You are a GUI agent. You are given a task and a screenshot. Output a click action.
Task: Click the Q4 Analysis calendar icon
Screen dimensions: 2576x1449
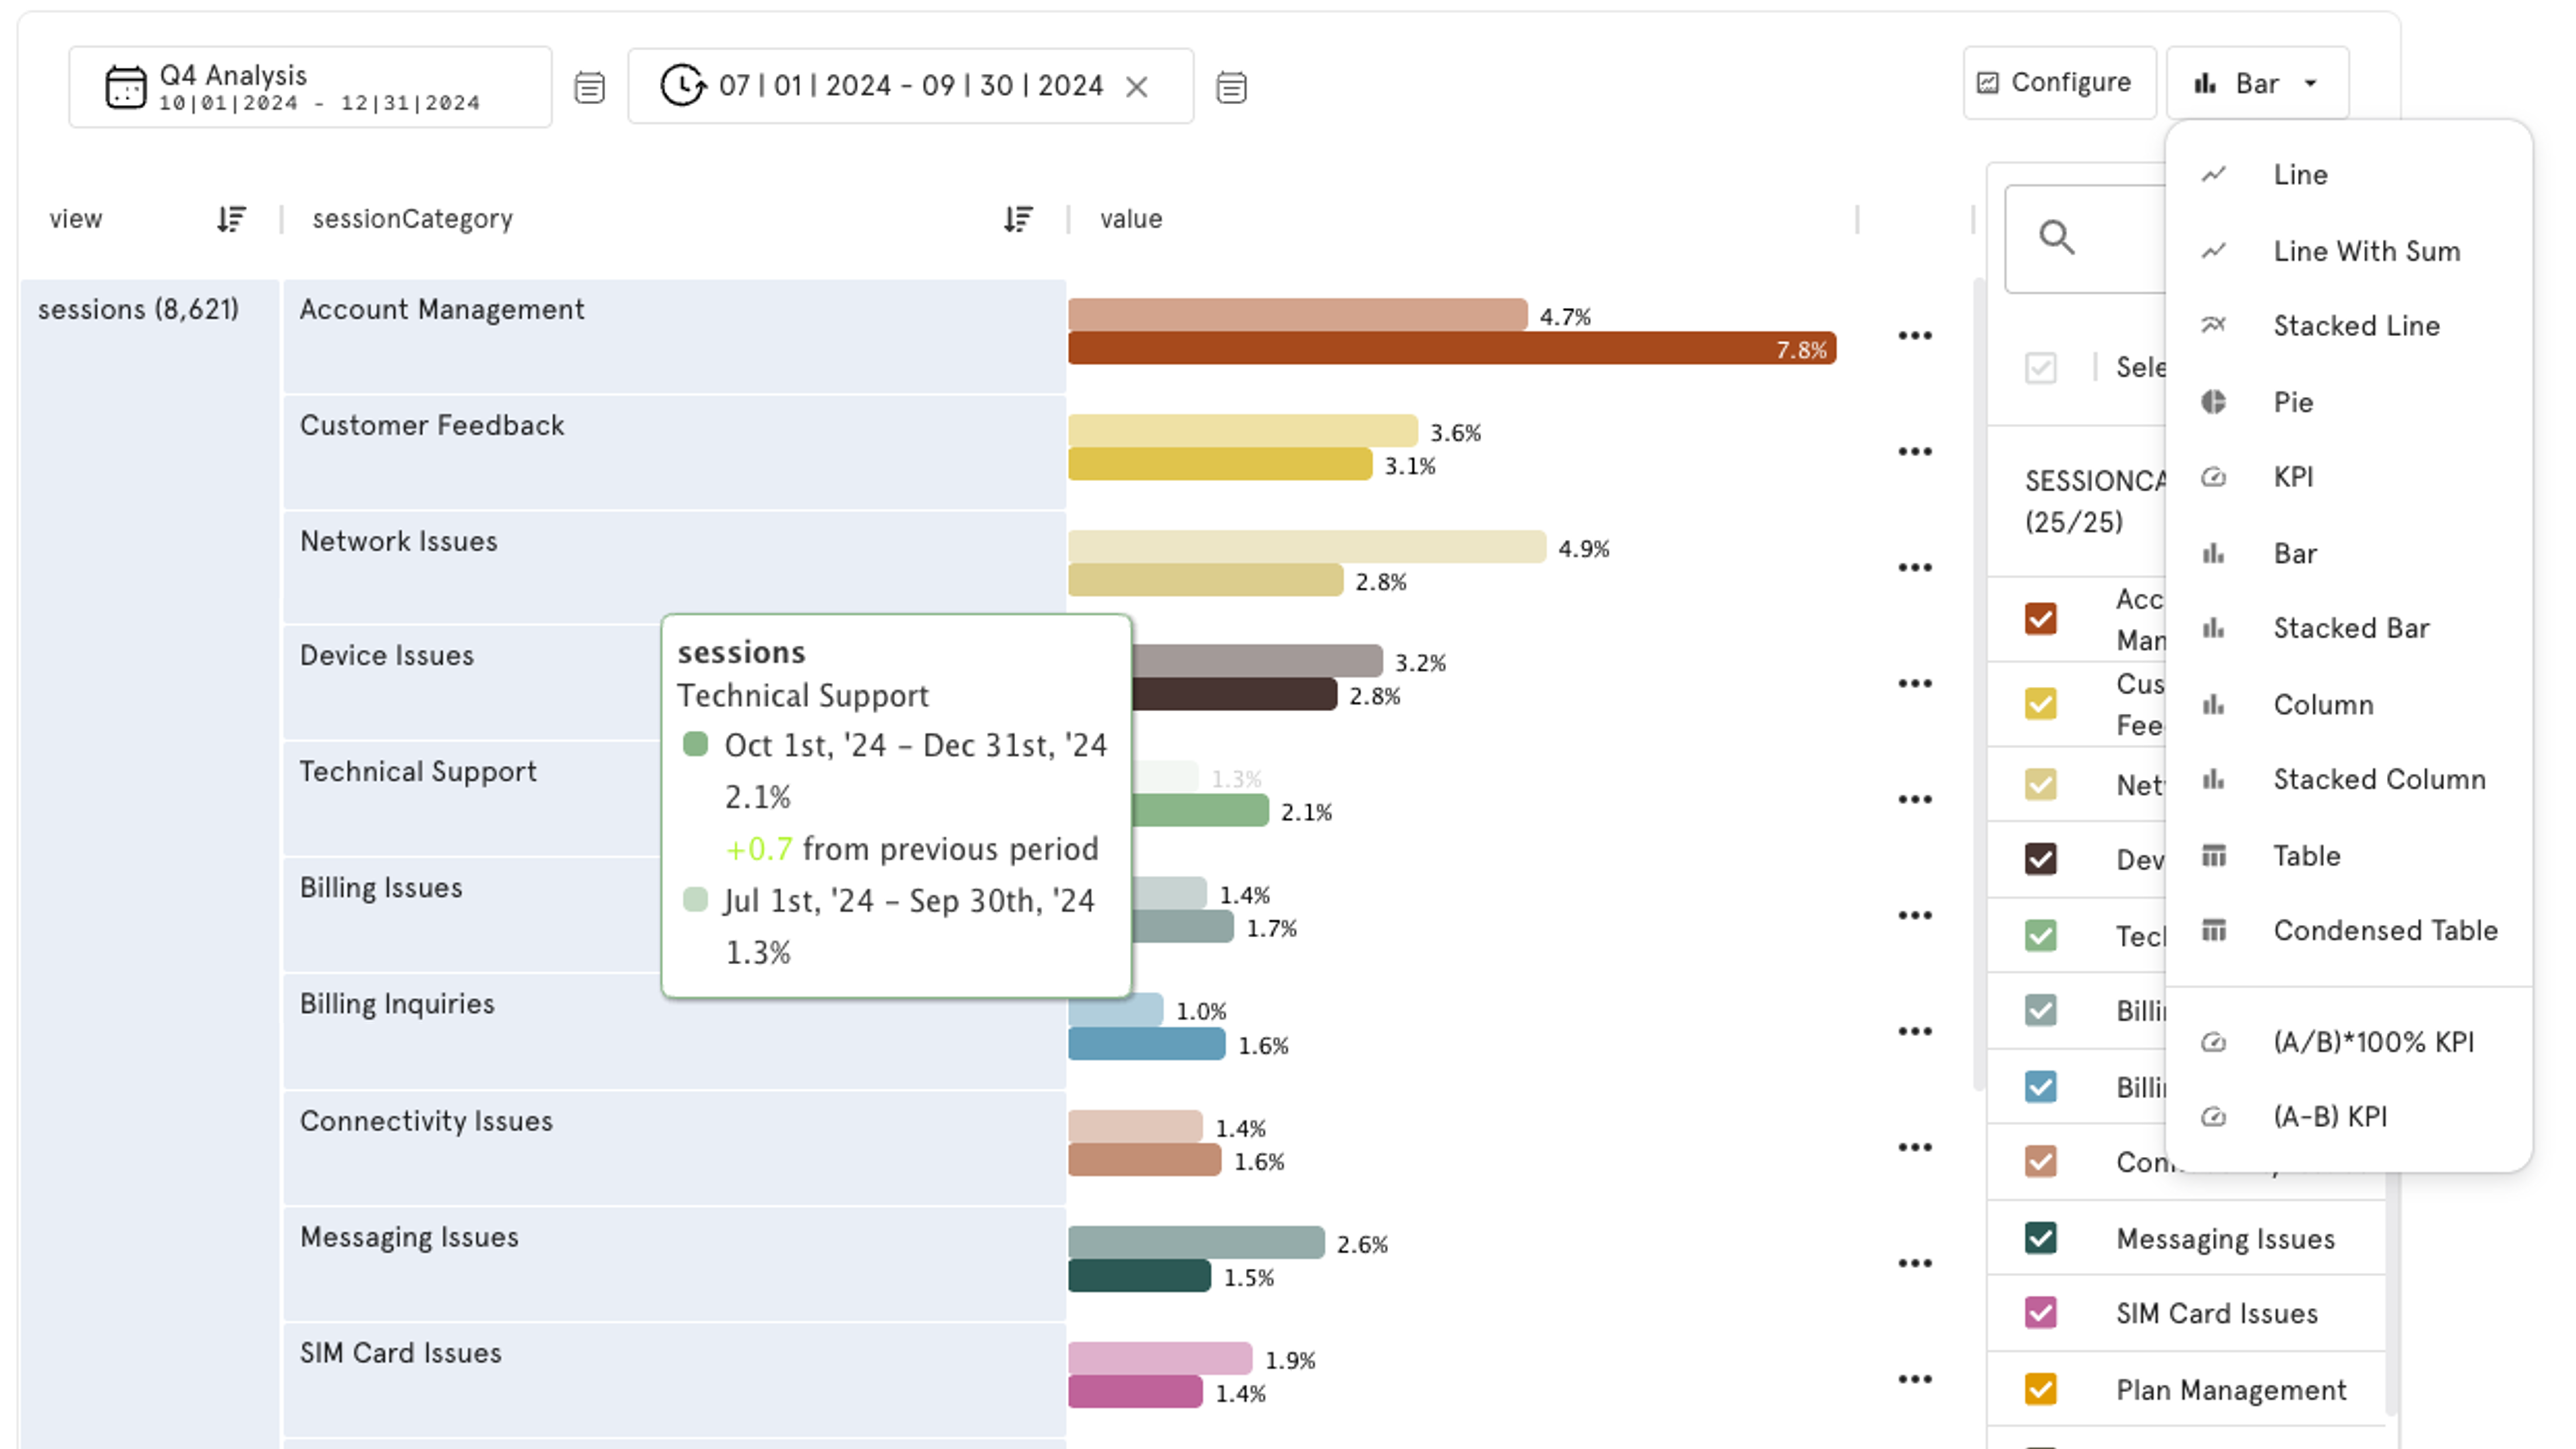click(125, 87)
